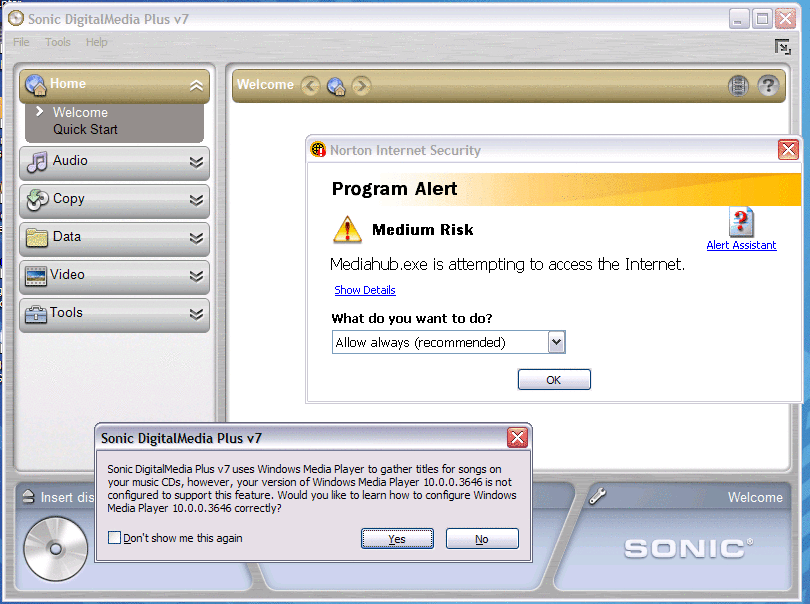
Task: Open the File menu
Action: [21, 42]
